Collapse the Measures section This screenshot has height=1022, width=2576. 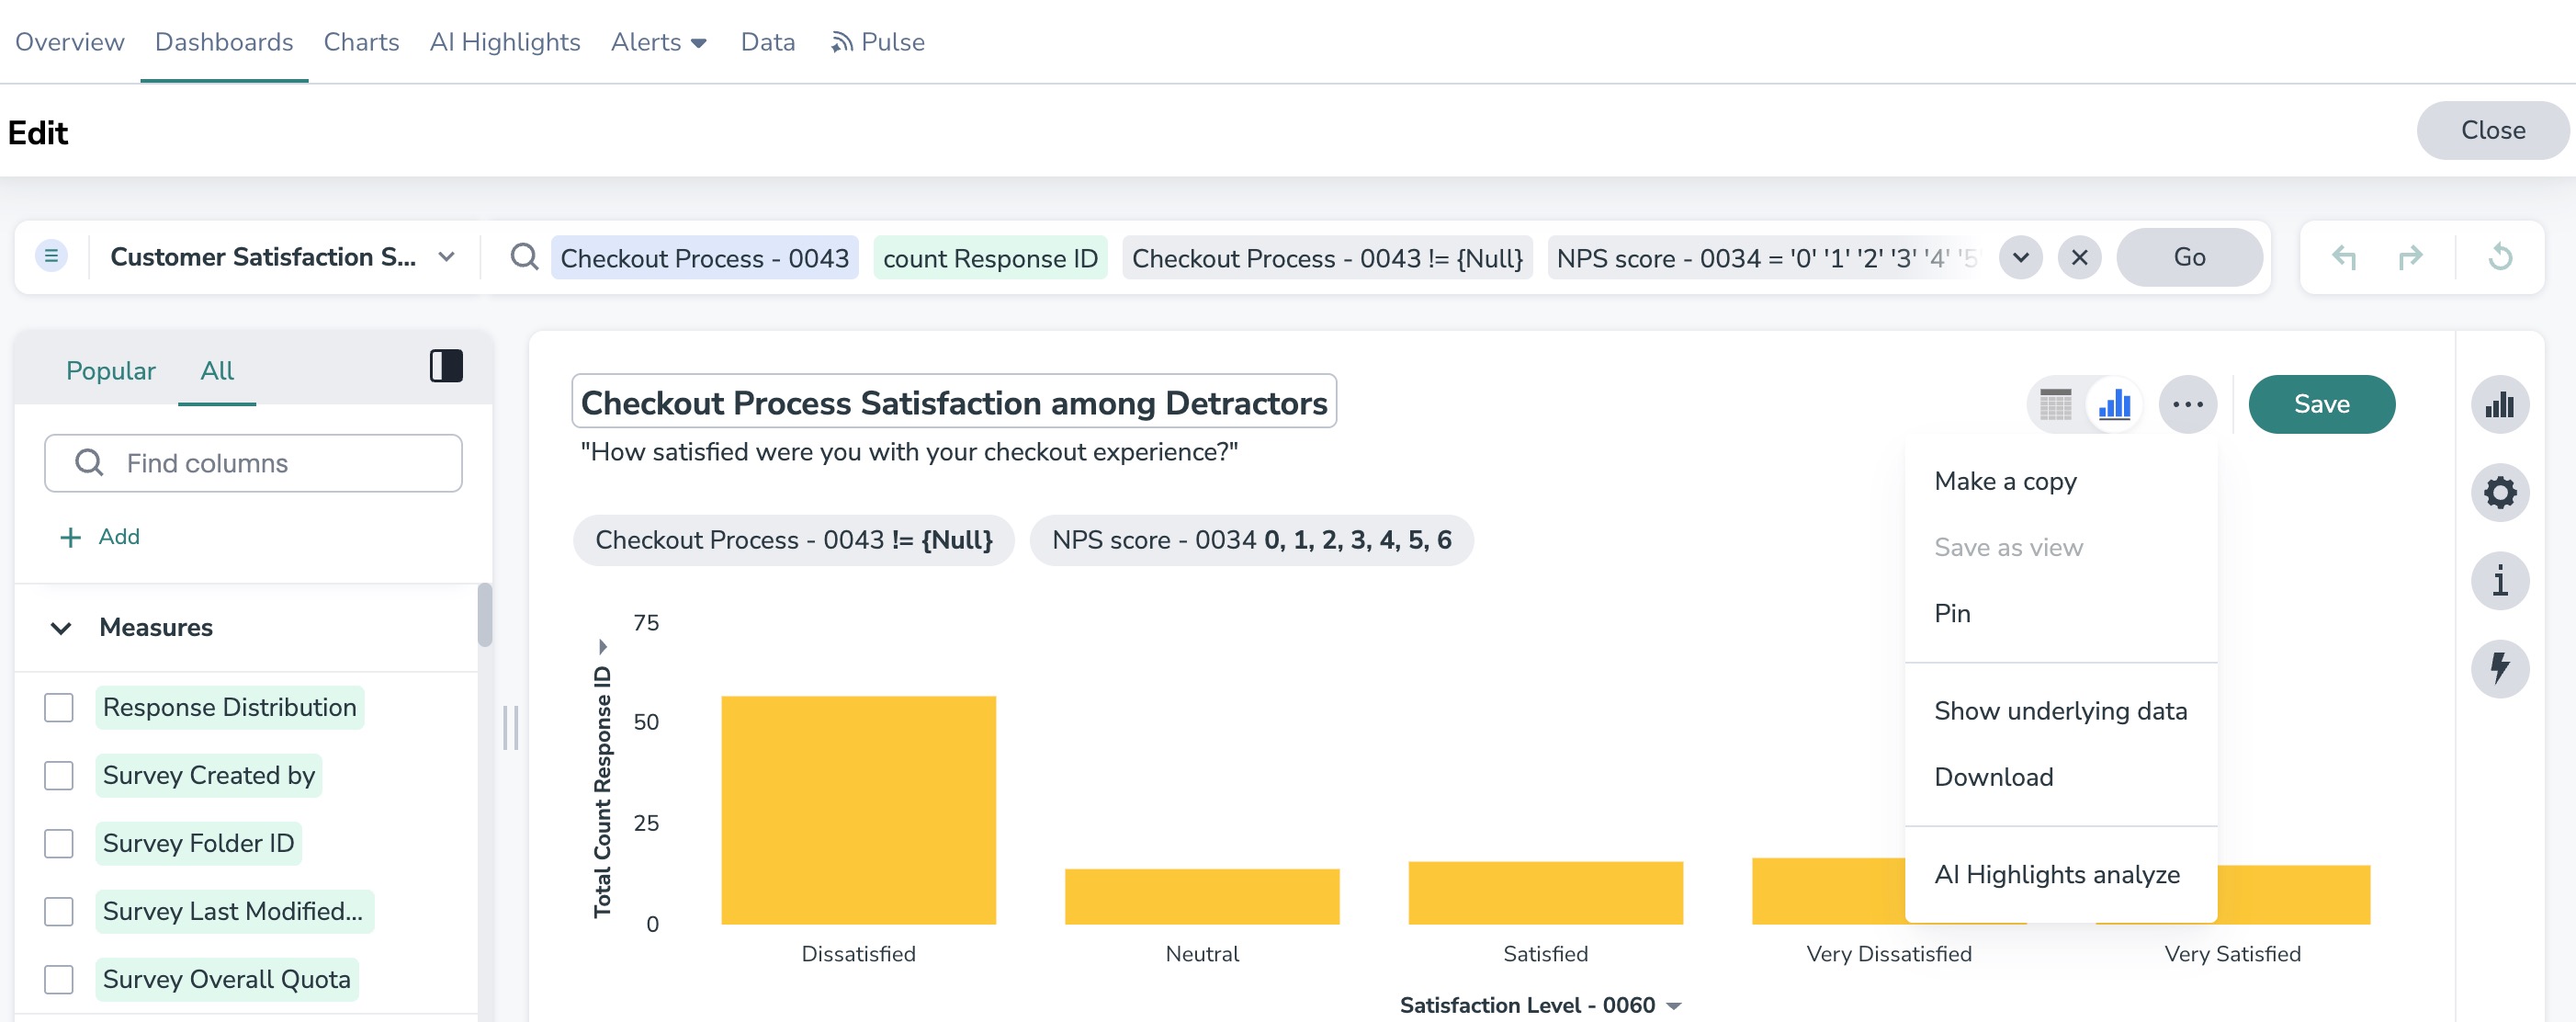[x=61, y=628]
